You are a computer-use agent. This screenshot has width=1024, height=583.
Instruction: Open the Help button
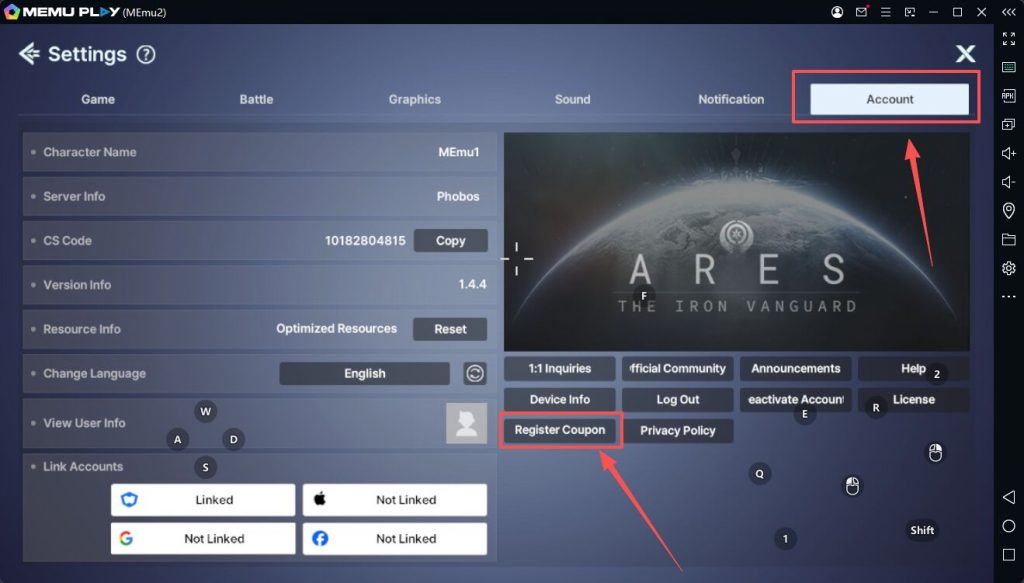click(914, 368)
